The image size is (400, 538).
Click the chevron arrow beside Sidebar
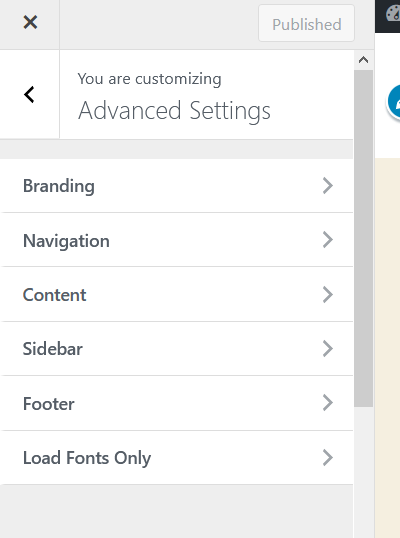(x=328, y=349)
